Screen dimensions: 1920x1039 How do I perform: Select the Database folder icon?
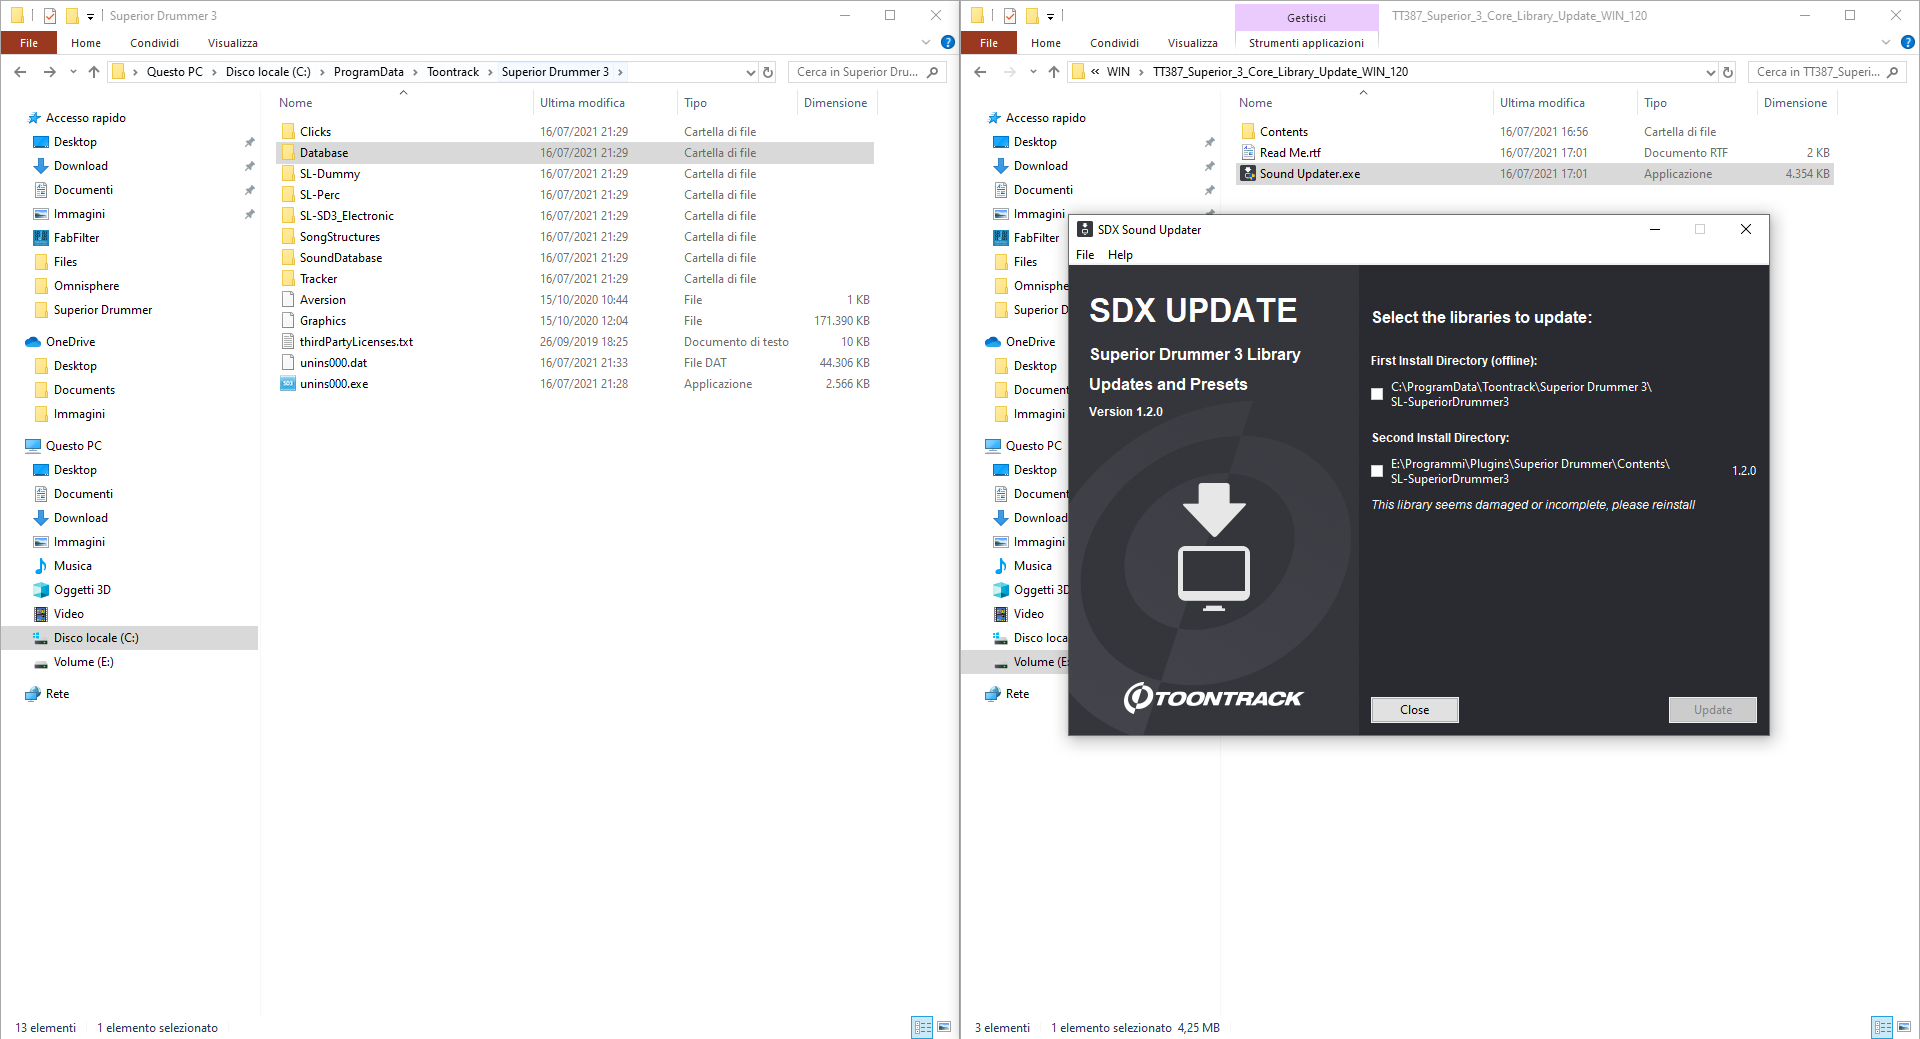[x=288, y=153]
